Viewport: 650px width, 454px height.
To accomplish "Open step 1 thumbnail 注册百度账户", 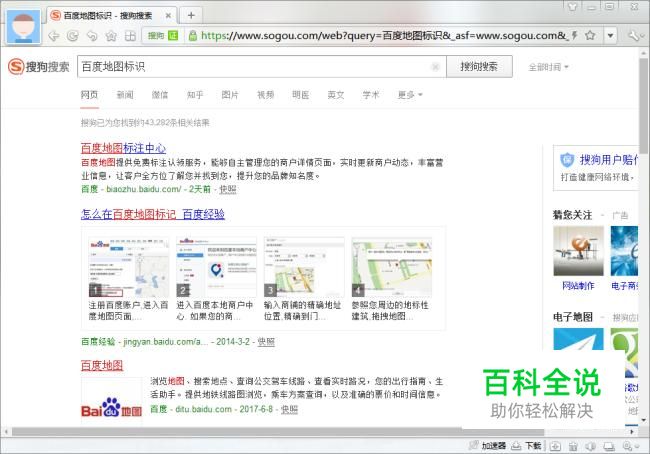I will point(129,267).
